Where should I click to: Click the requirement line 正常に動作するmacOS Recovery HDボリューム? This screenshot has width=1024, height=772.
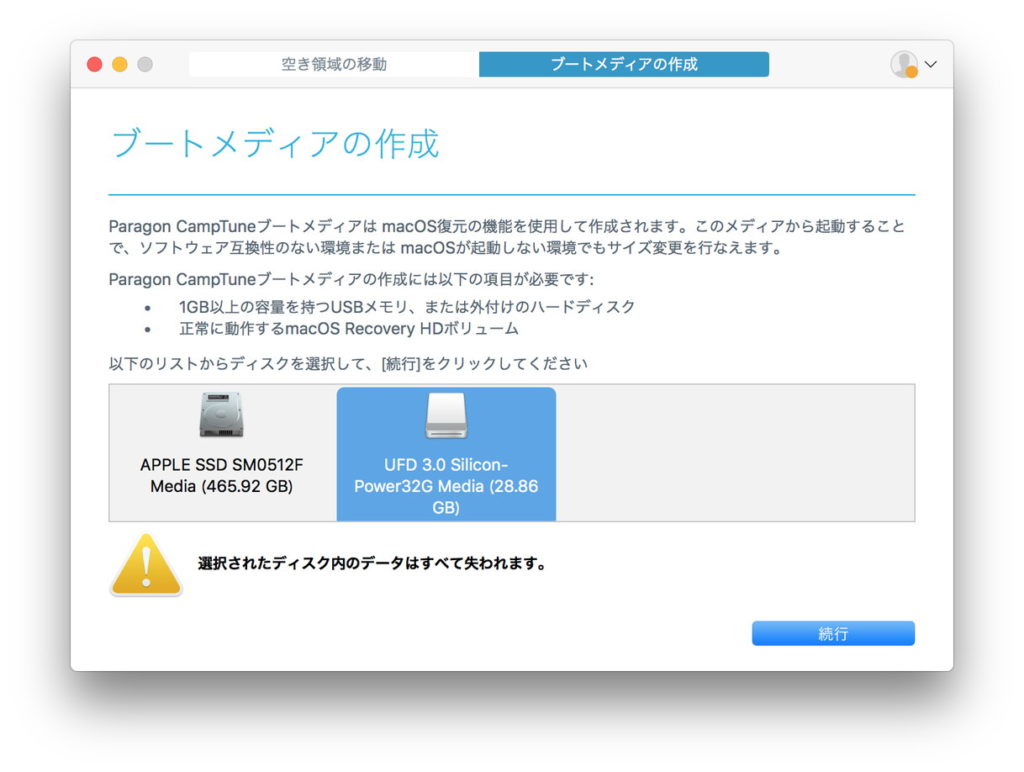click(x=349, y=328)
